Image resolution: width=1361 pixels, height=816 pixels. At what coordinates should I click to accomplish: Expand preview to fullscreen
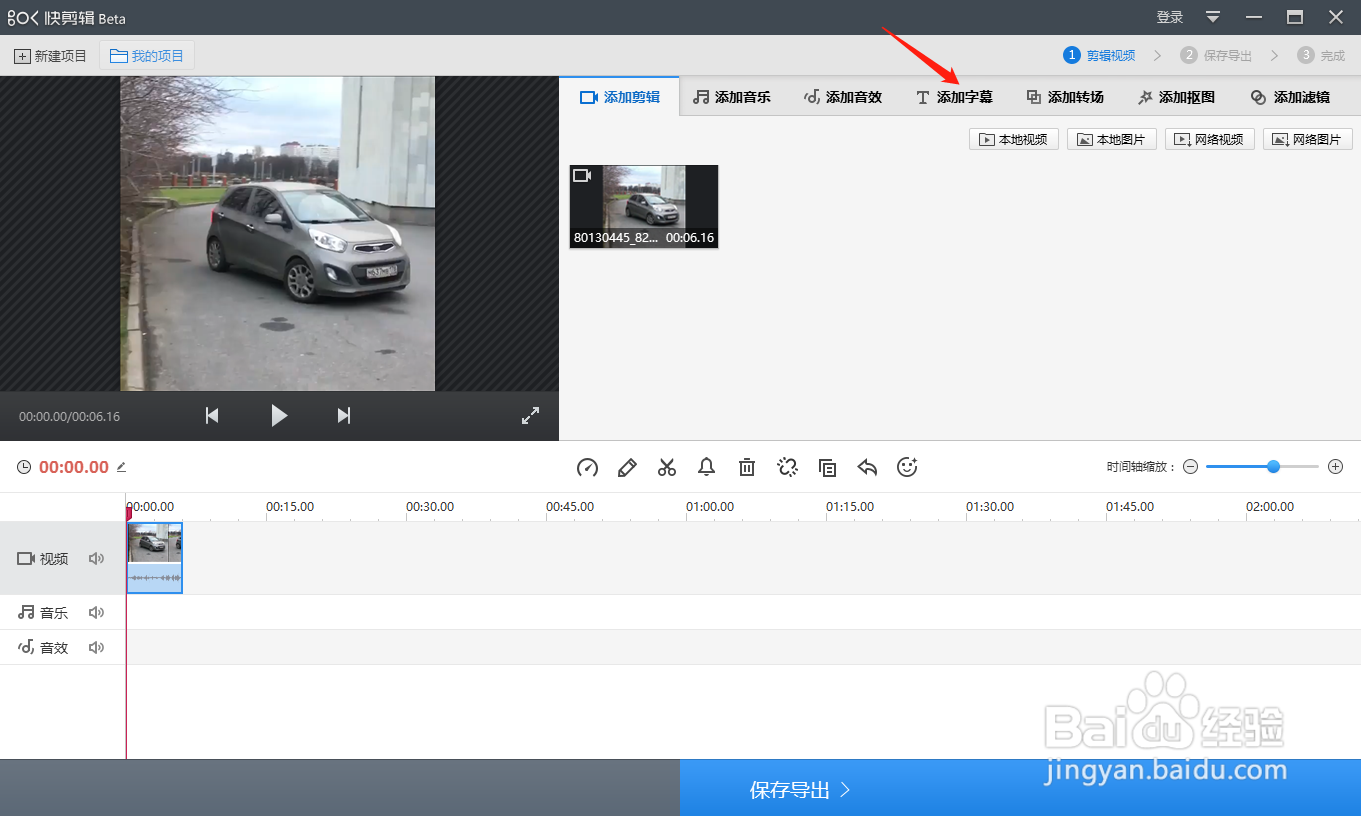click(531, 415)
